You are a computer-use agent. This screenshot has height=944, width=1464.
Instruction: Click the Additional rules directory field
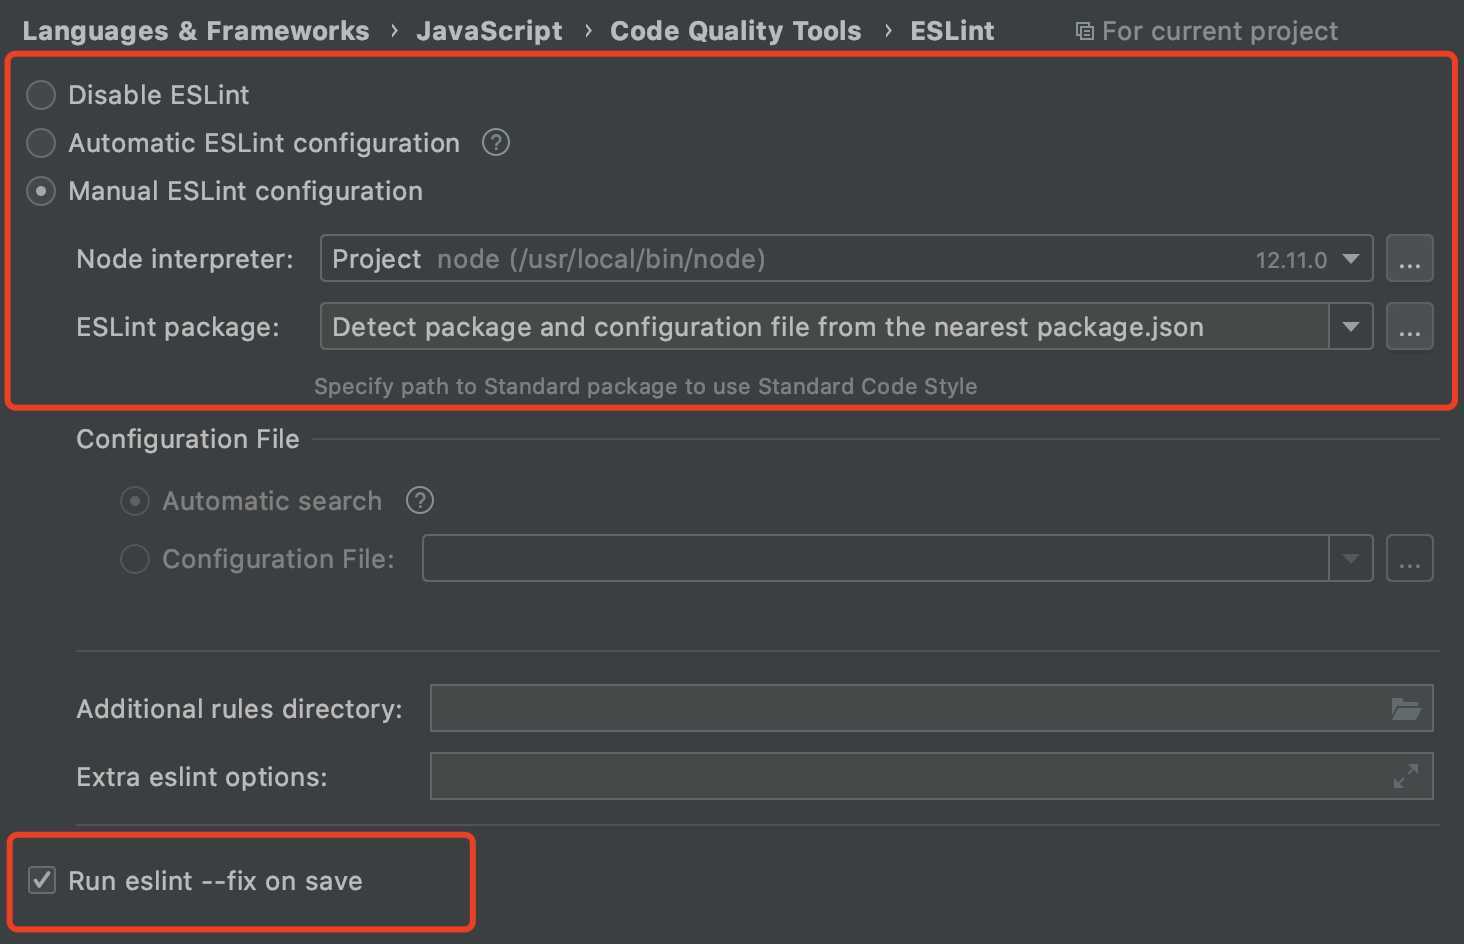pos(931,709)
